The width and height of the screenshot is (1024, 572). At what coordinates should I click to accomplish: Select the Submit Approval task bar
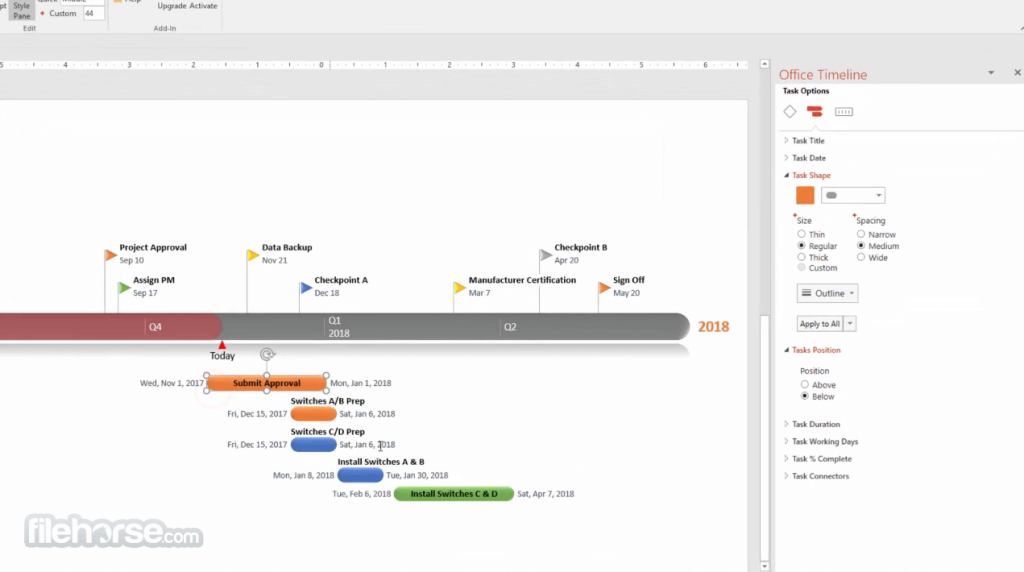click(x=266, y=383)
